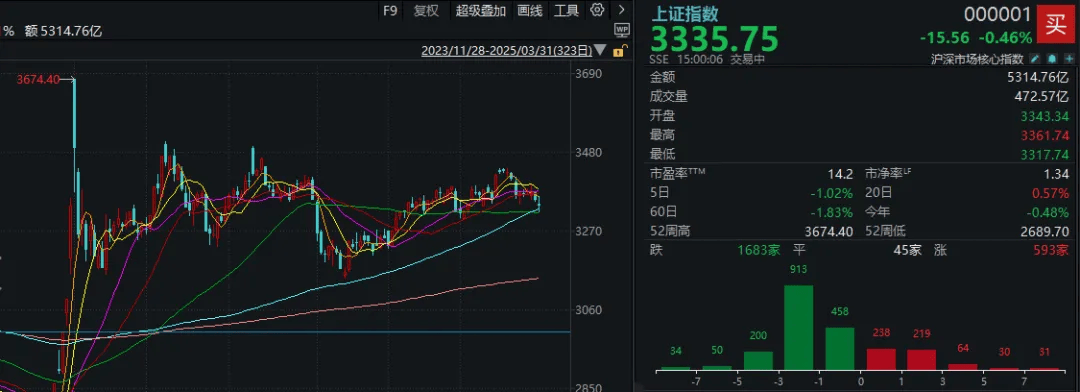Expand the date range dropdown triangle

(601, 50)
